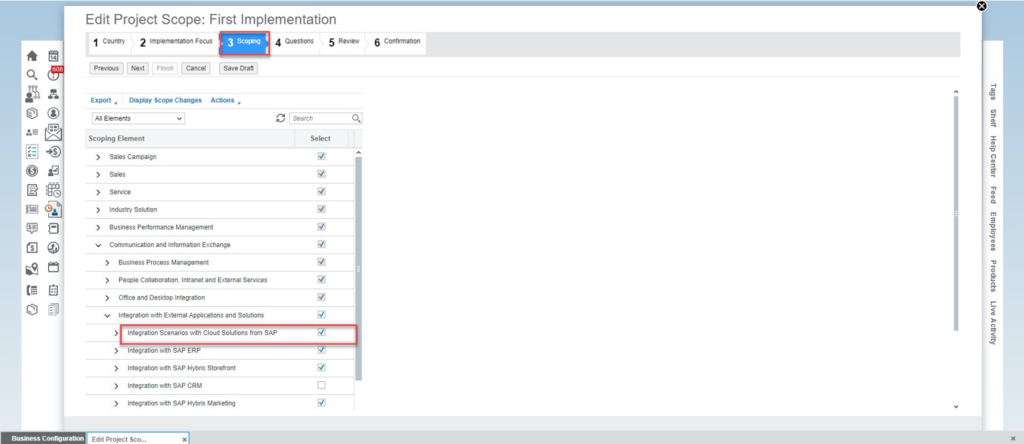Screen dimensions: 1024x444
Task: Open the calendar icon showing 14
Action: [x=54, y=56]
